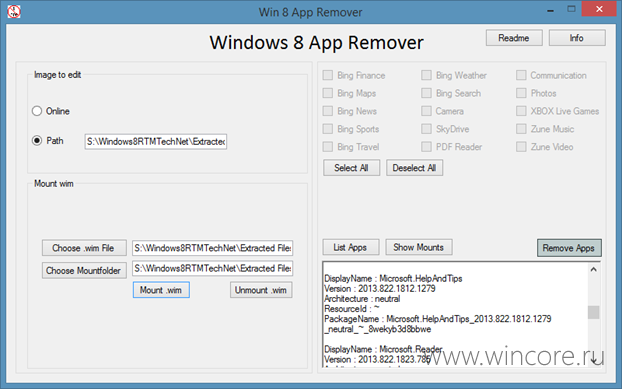Open the Info button
The image size is (622, 389).
click(577, 38)
